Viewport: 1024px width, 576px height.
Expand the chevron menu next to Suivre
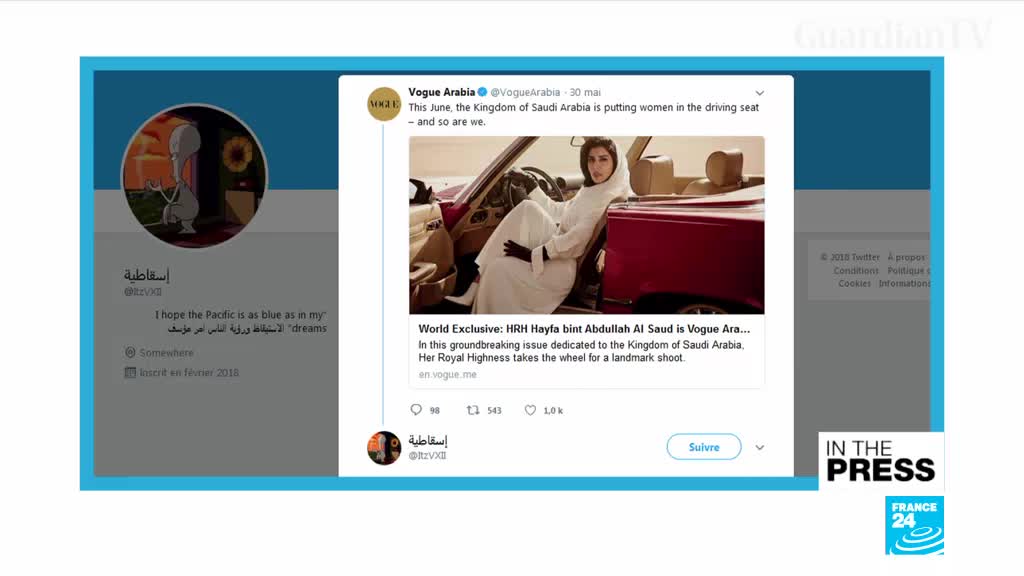pos(760,448)
